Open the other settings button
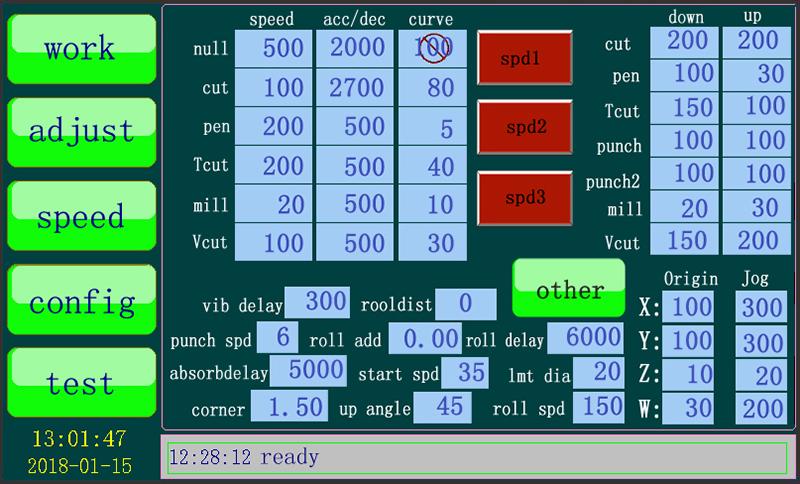The height and width of the screenshot is (484, 800). (569, 290)
